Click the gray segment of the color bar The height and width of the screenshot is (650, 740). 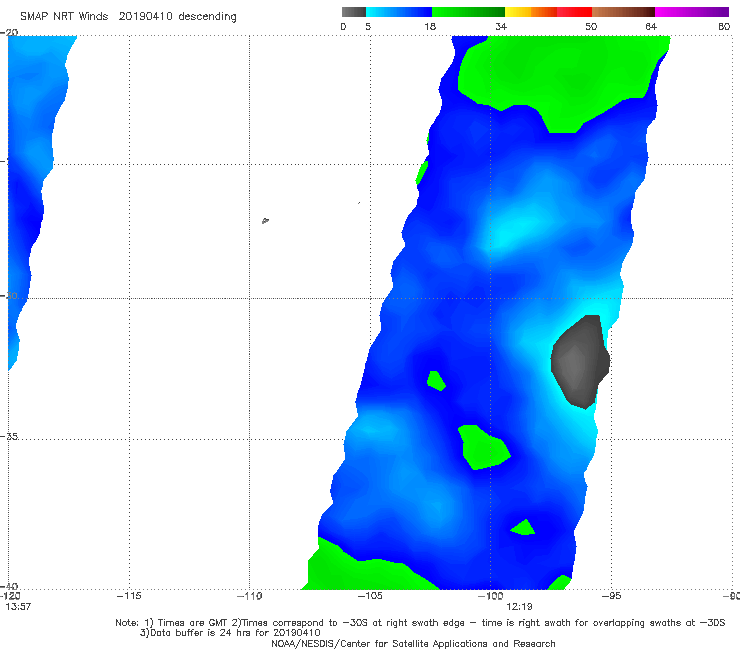(x=353, y=12)
